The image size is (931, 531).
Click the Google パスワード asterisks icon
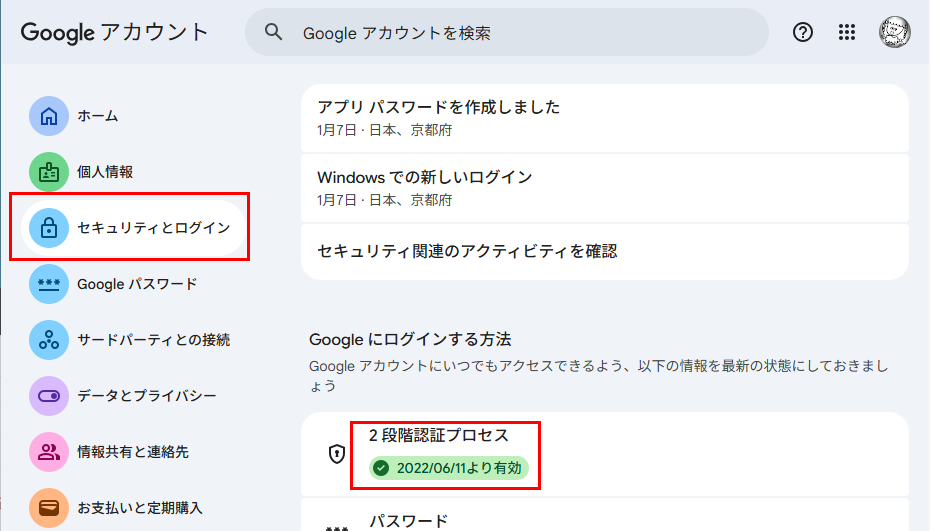pyautogui.click(x=49, y=284)
